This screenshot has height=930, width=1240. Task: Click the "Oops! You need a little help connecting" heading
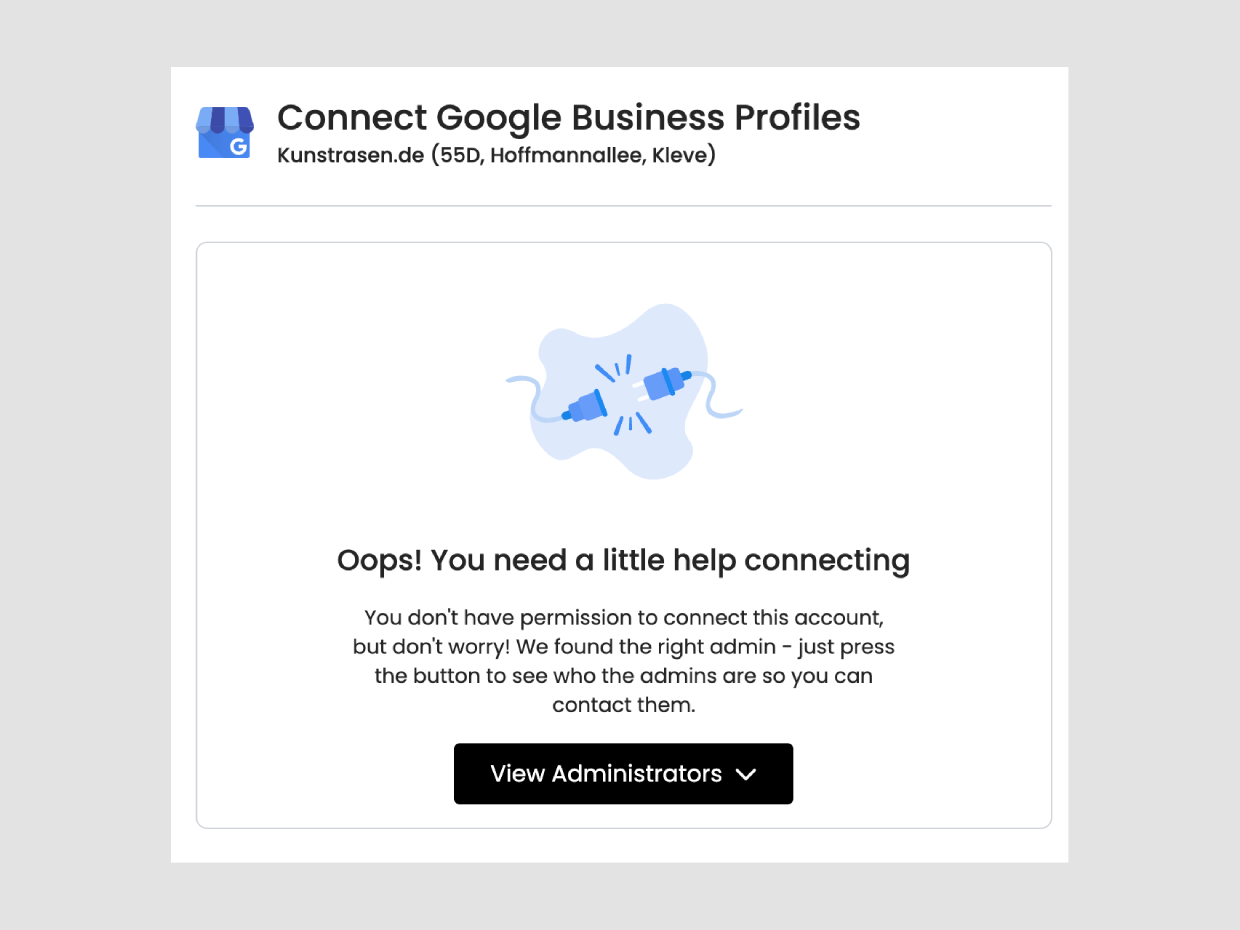coord(623,560)
